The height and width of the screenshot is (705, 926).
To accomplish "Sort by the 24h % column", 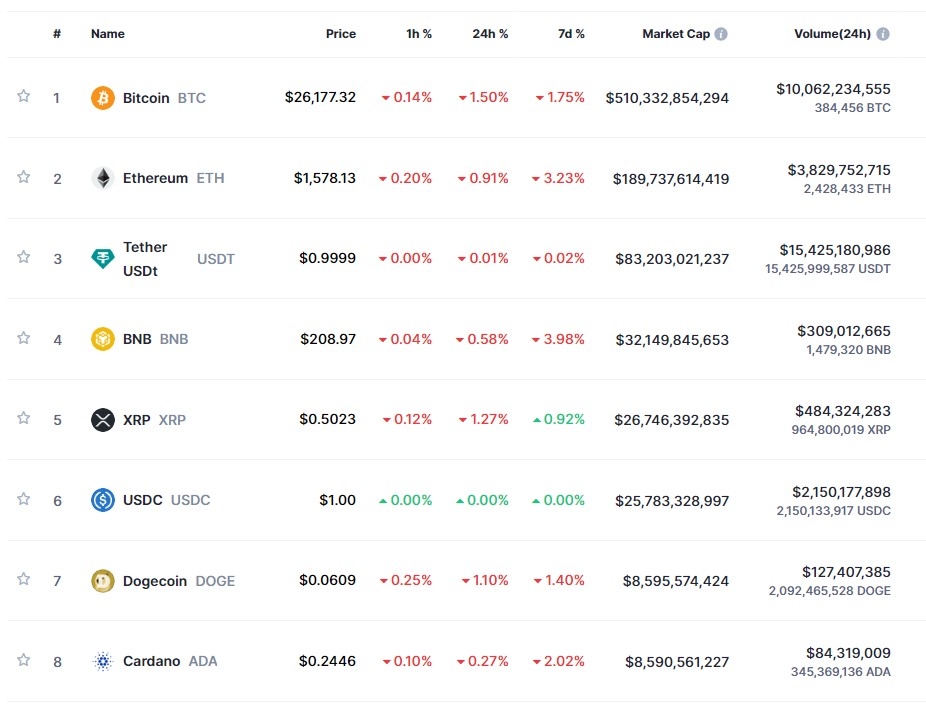I will 490,34.
